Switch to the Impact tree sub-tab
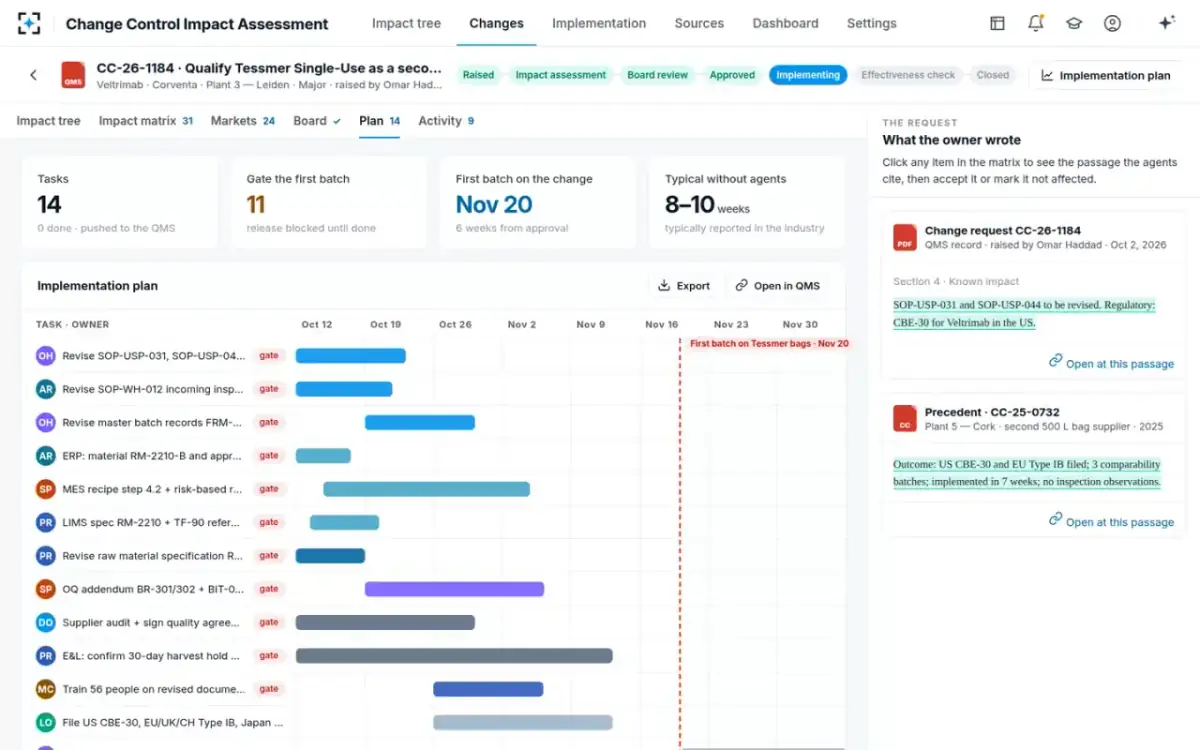 coord(48,121)
